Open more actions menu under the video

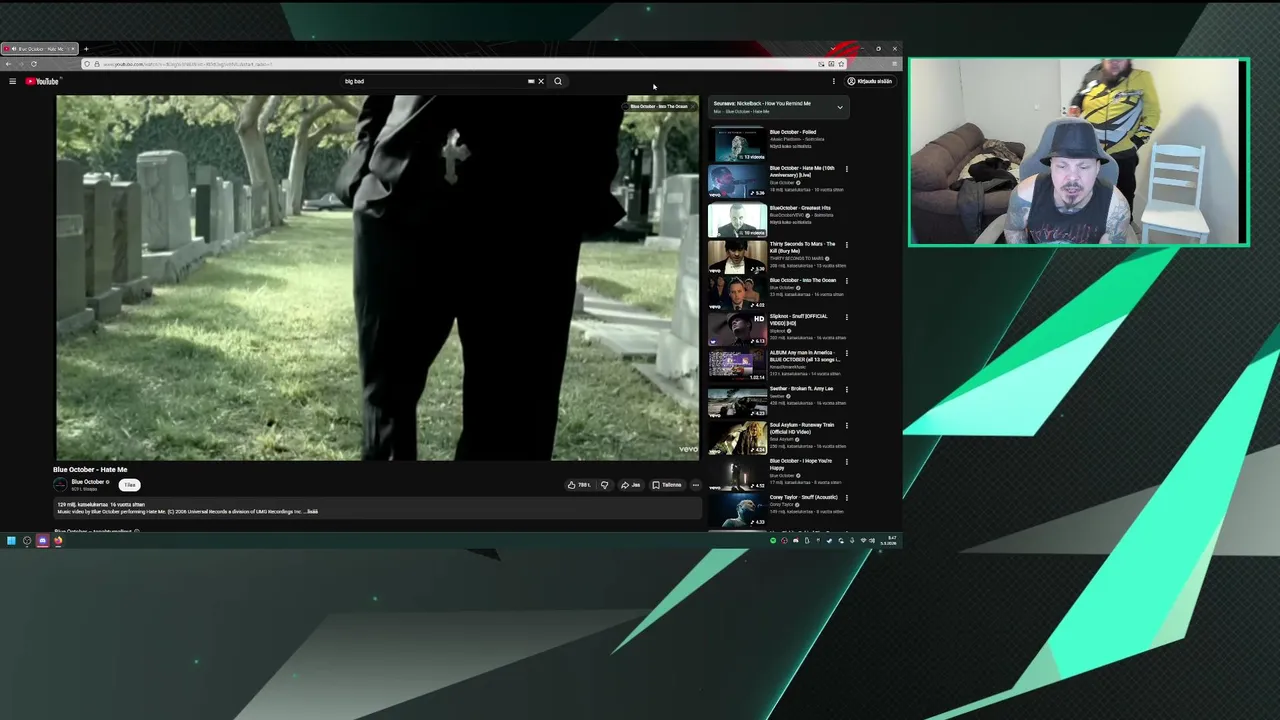695,485
